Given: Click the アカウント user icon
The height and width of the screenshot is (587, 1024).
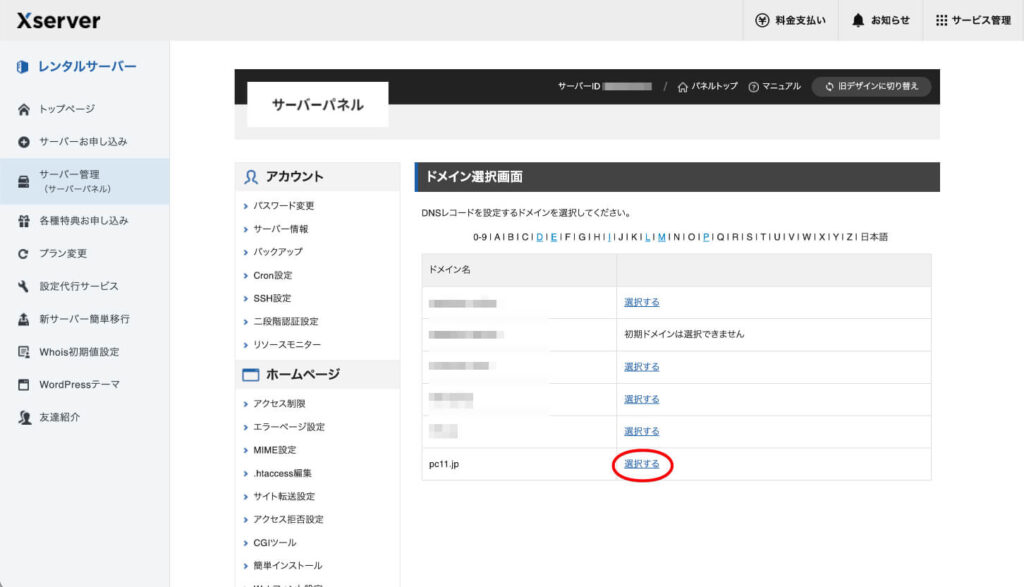Looking at the screenshot, I should (251, 177).
